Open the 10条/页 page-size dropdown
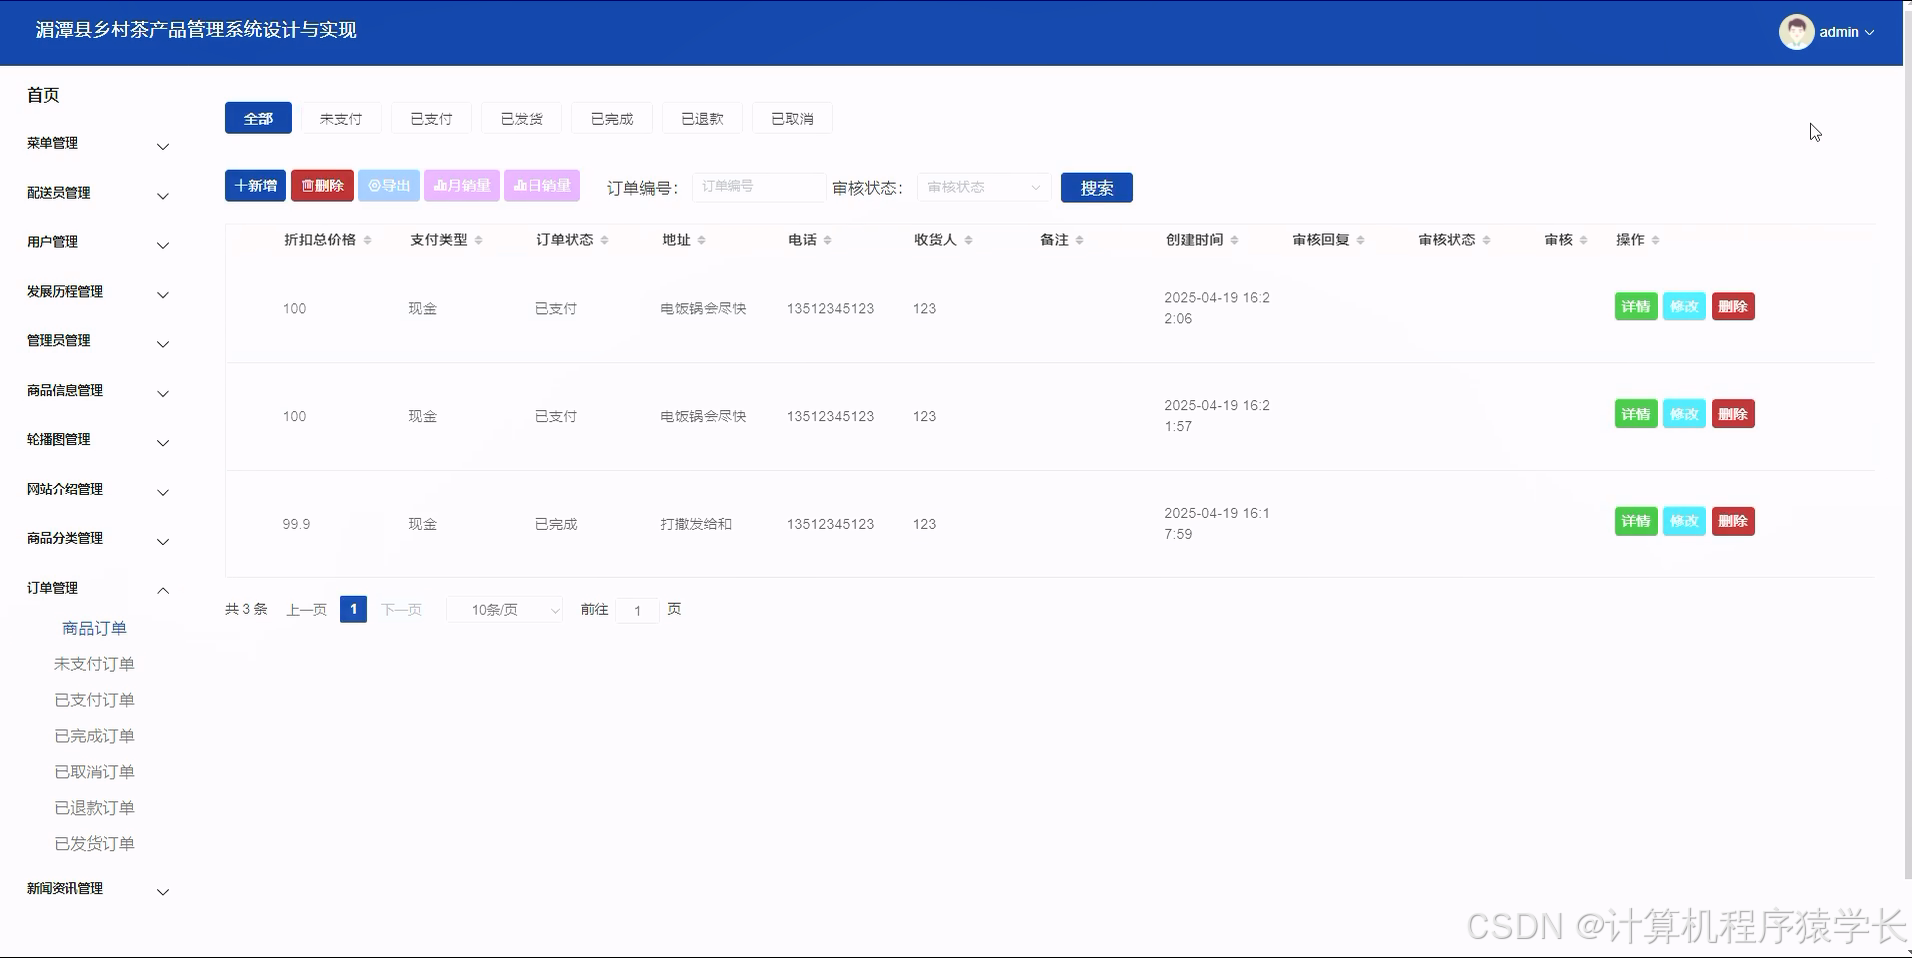The image size is (1912, 958). click(x=504, y=609)
